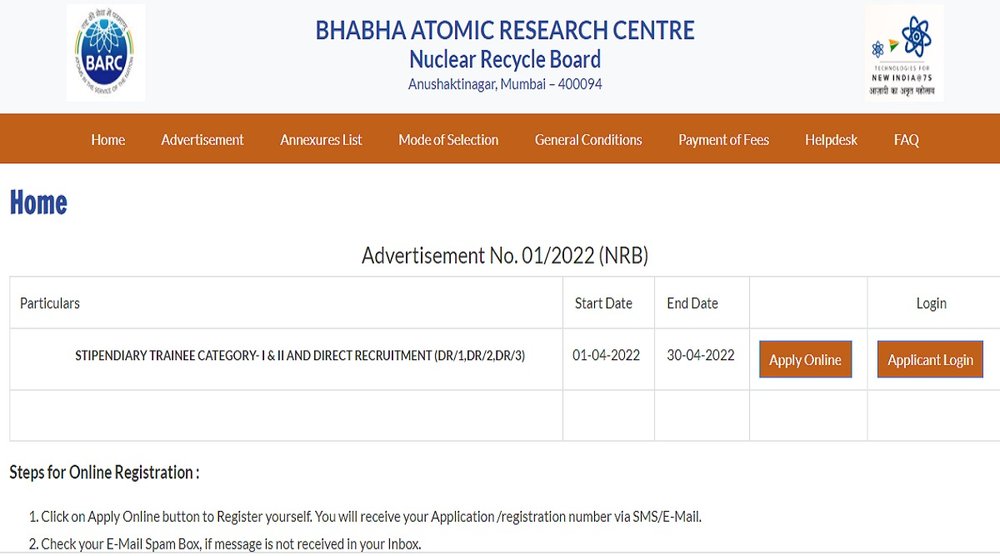The image size is (1000, 556).
Task: Click the Applicant Login button
Action: click(x=930, y=360)
